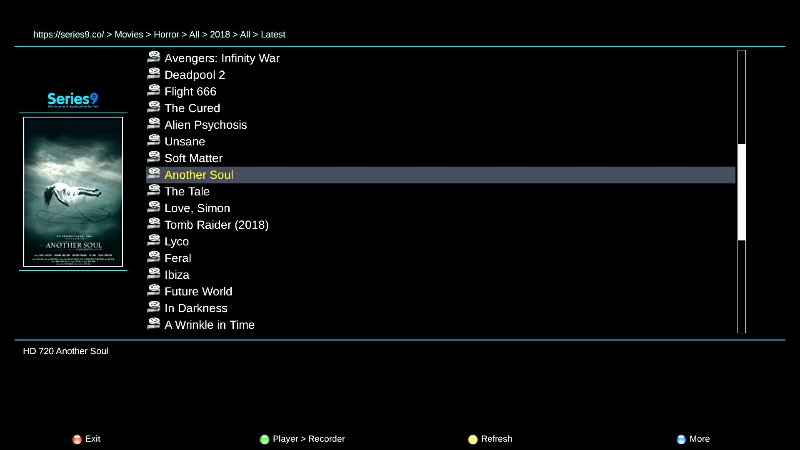Click the More label
Image resolution: width=800 pixels, height=450 pixels.
coord(699,439)
